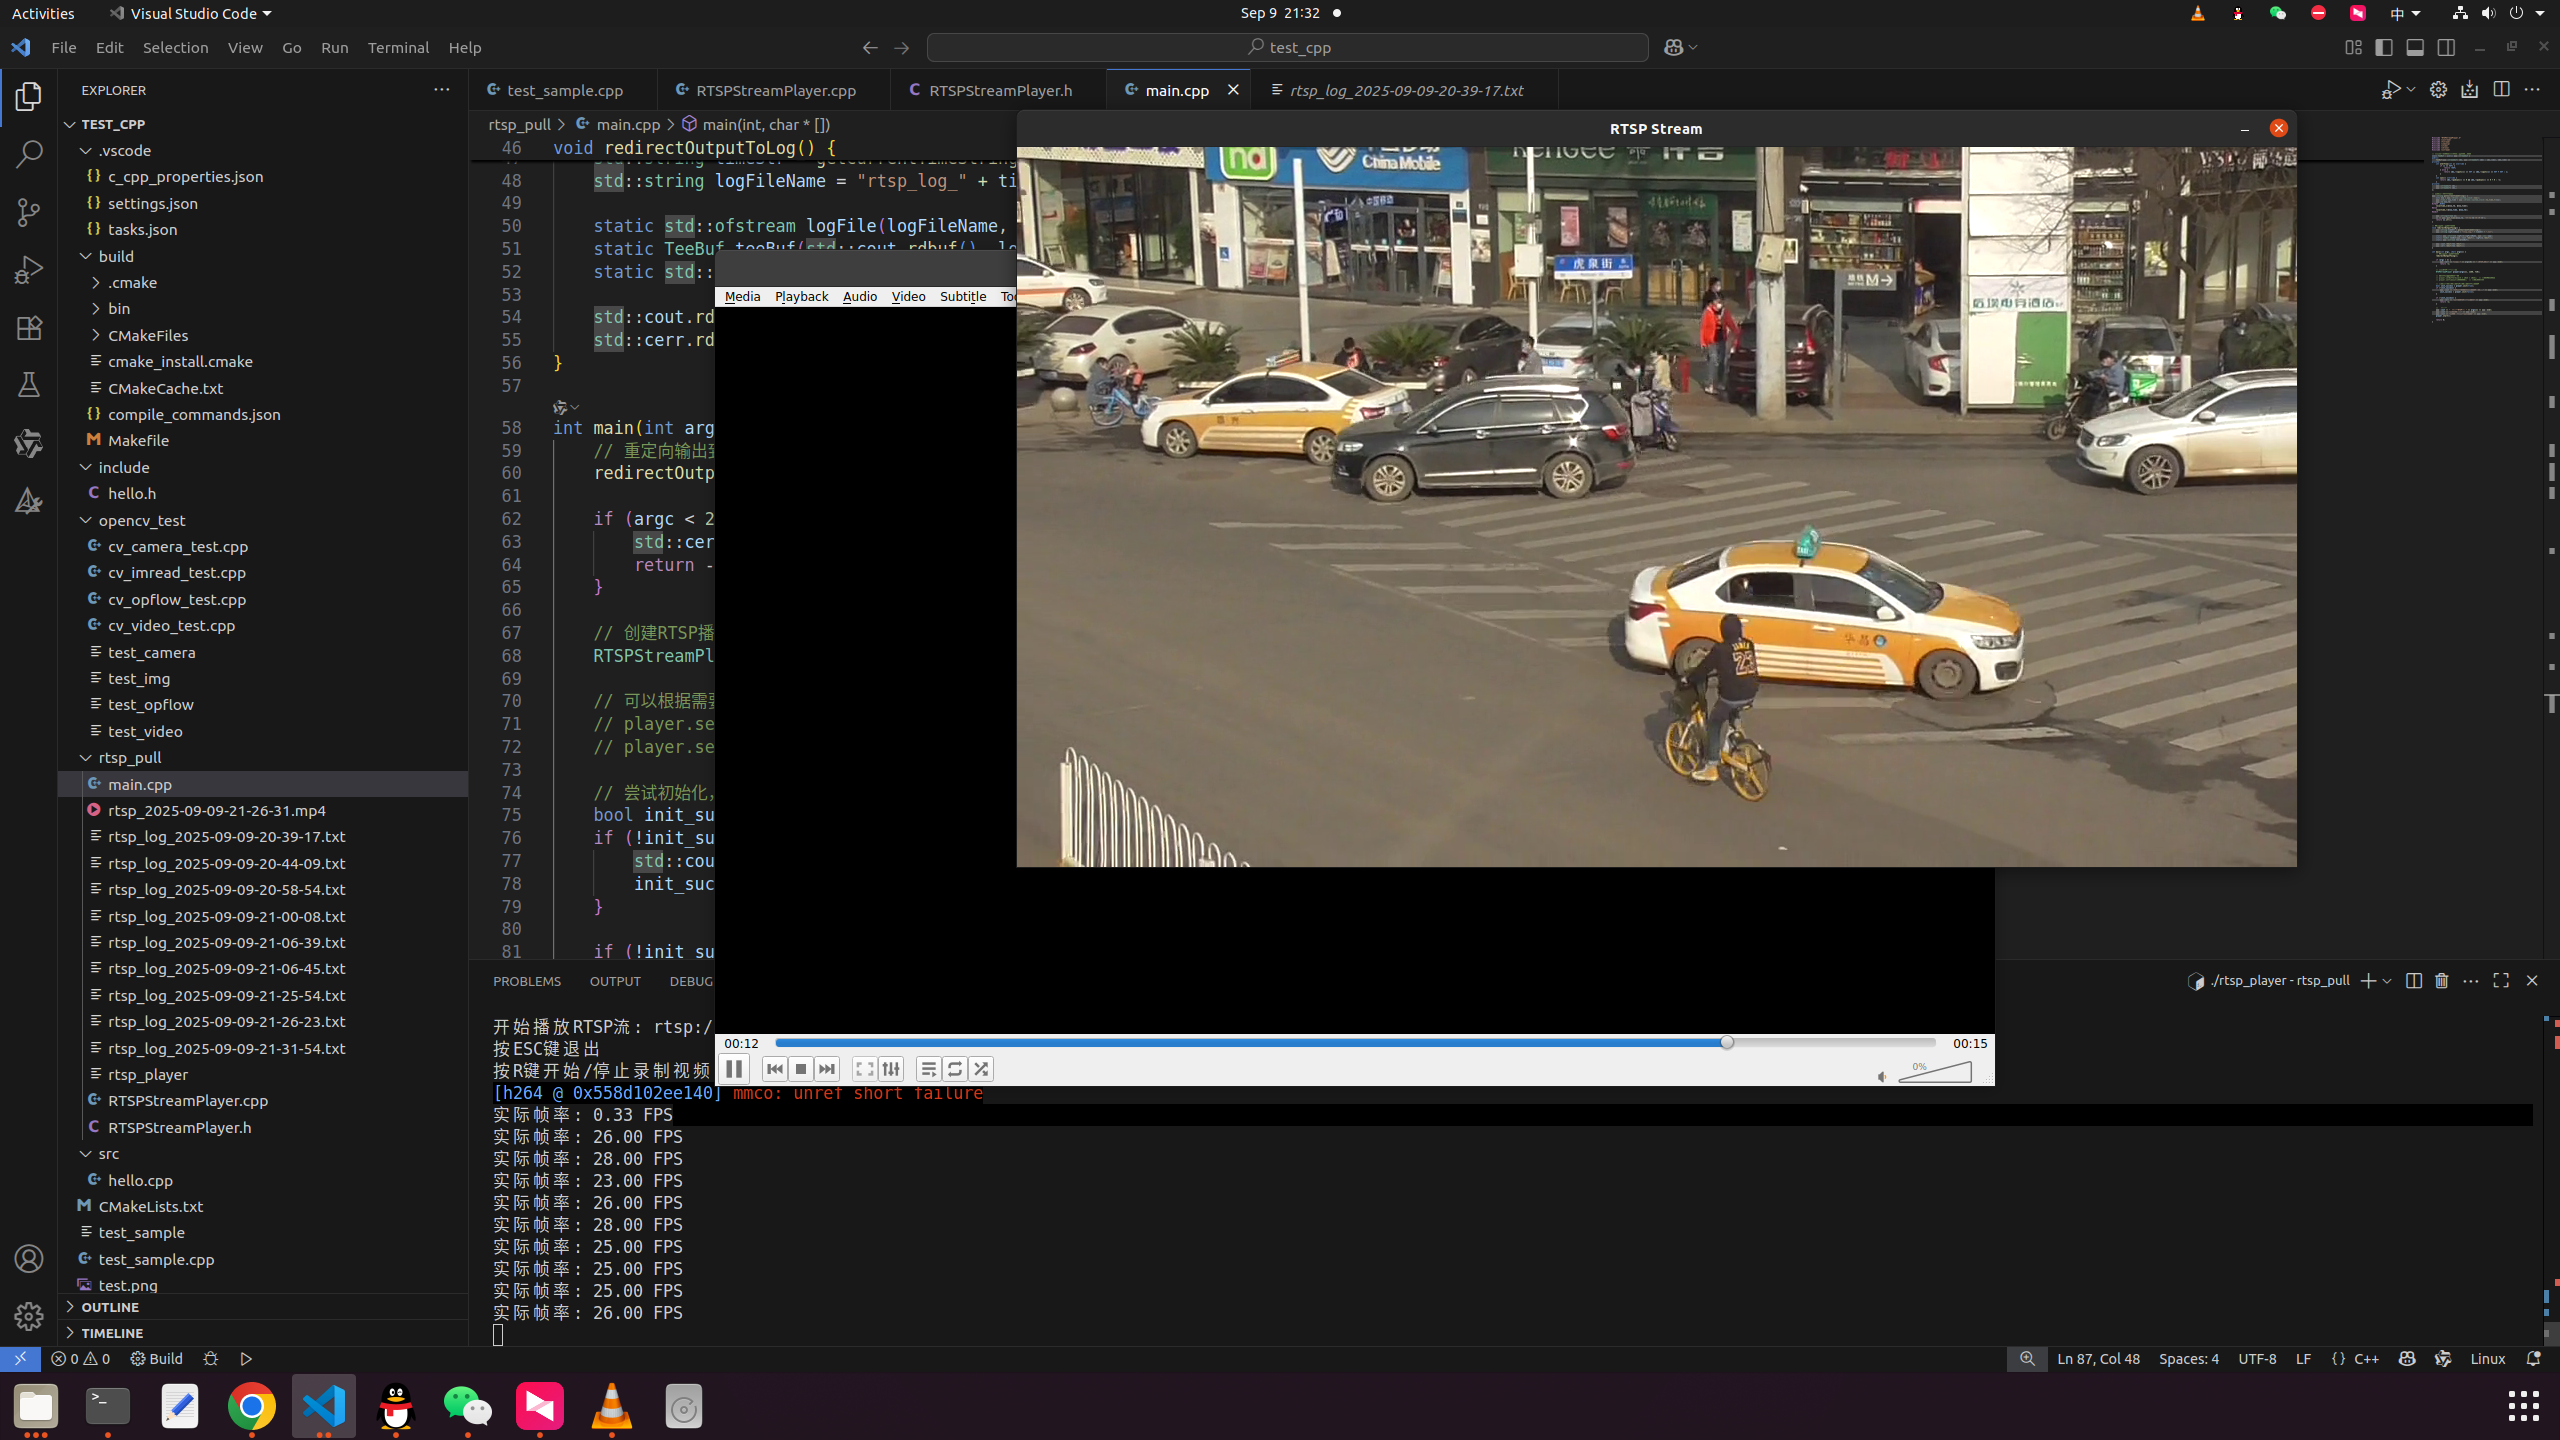Open the Testing flask view
This screenshot has height=1440, width=2560.
29,385
